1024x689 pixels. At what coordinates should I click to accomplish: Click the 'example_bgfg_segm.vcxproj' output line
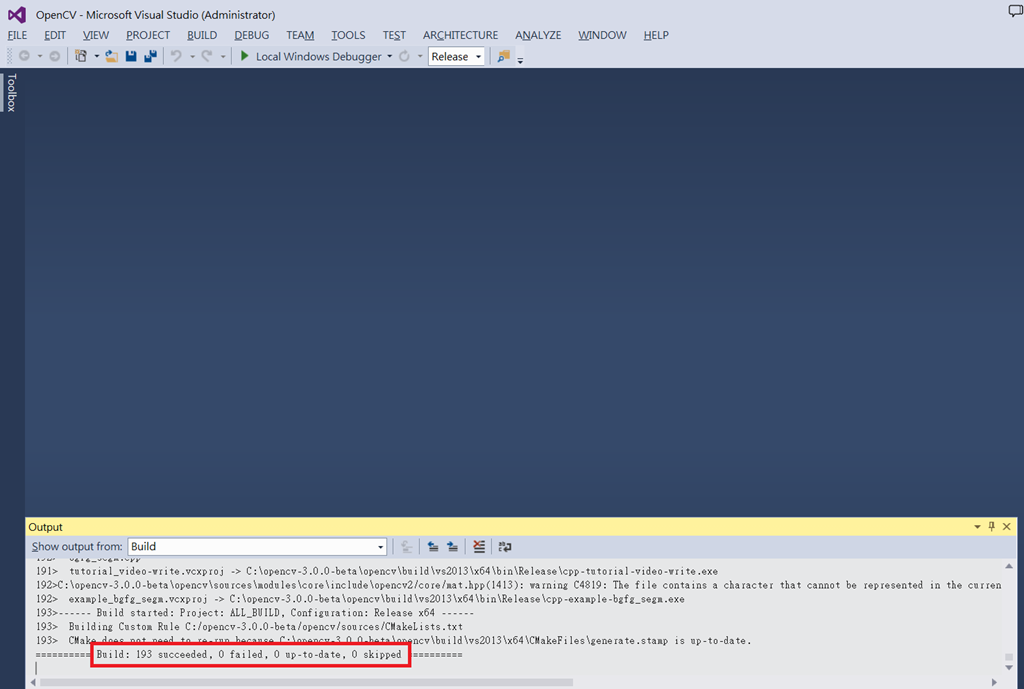point(360,599)
